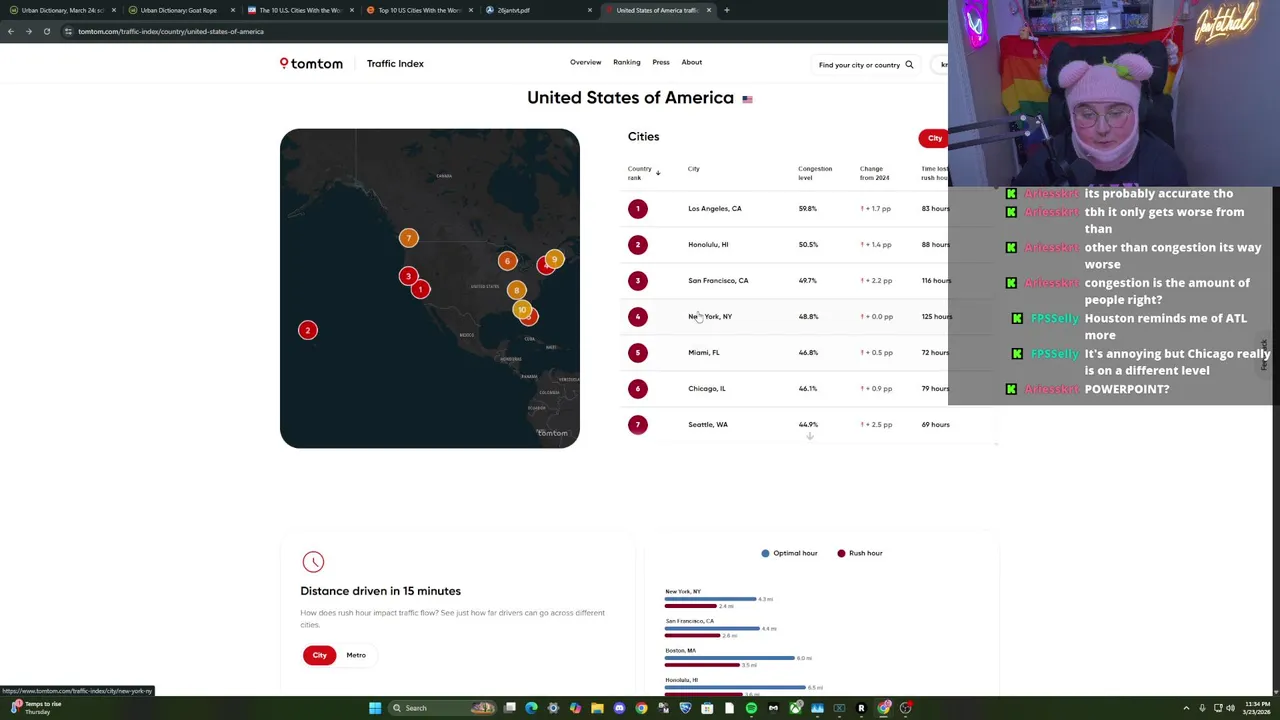
Task: Click map marker number 9 on east coast
Action: pos(554,259)
